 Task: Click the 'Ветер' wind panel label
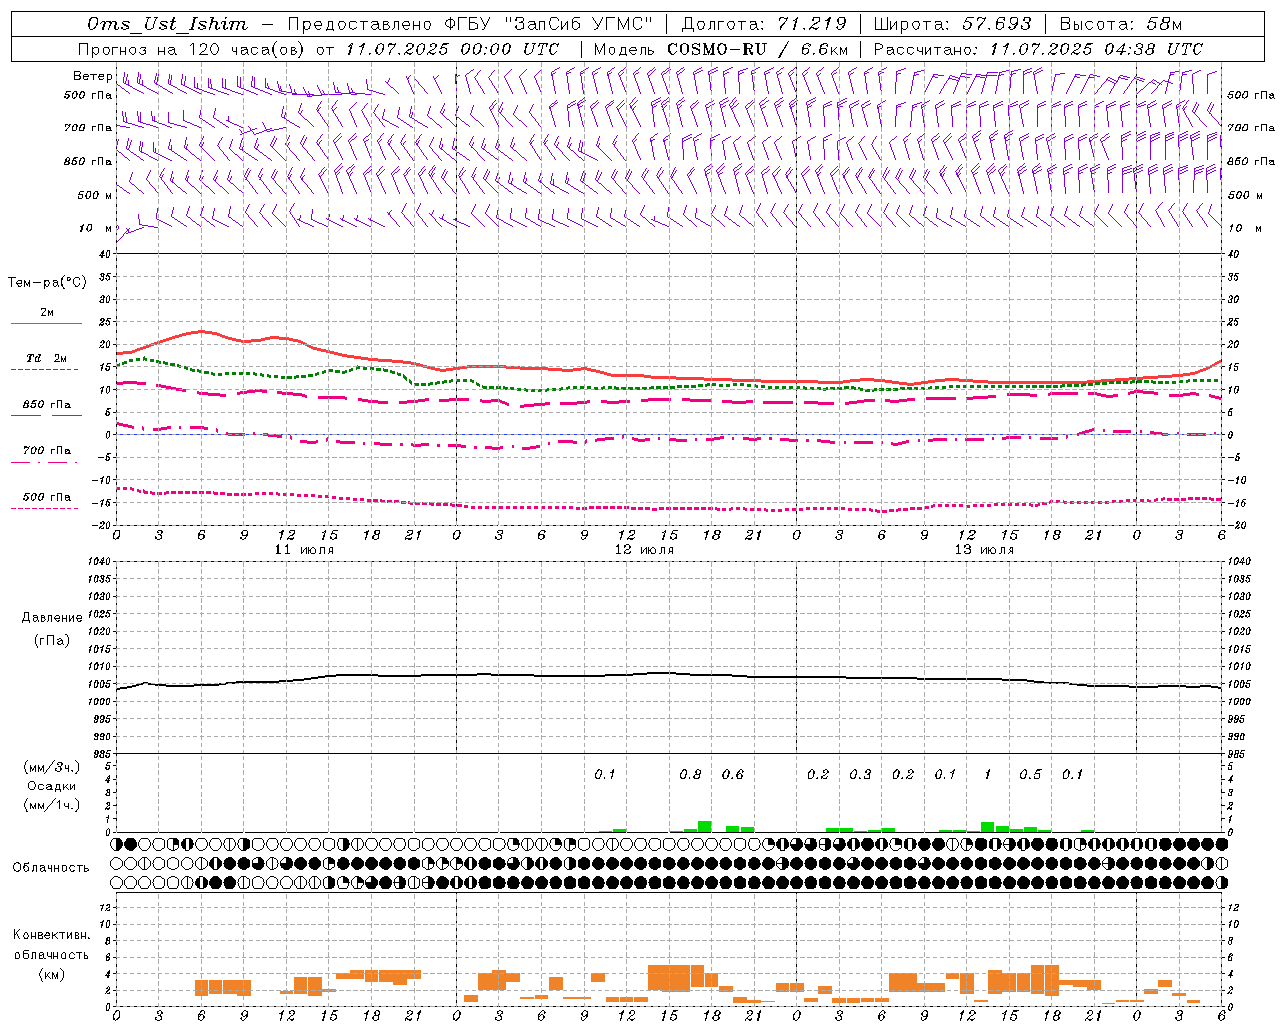(93, 76)
